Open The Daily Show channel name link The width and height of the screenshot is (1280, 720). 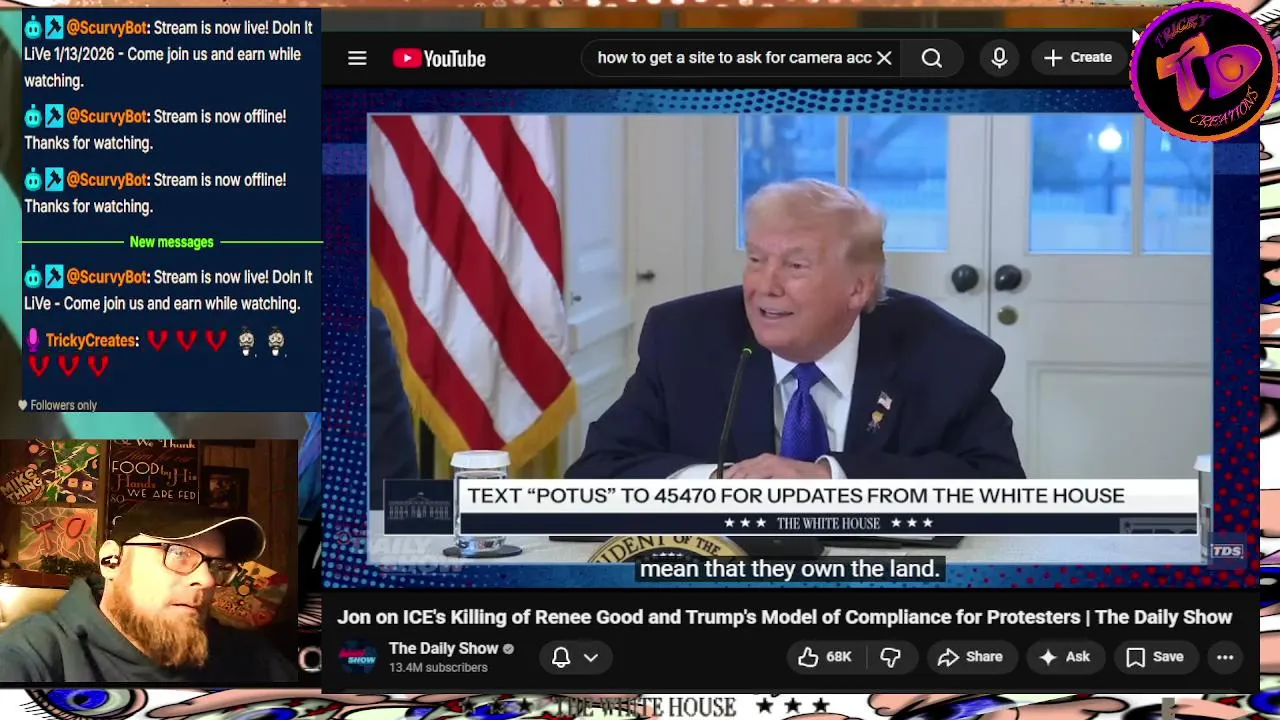[x=443, y=648]
